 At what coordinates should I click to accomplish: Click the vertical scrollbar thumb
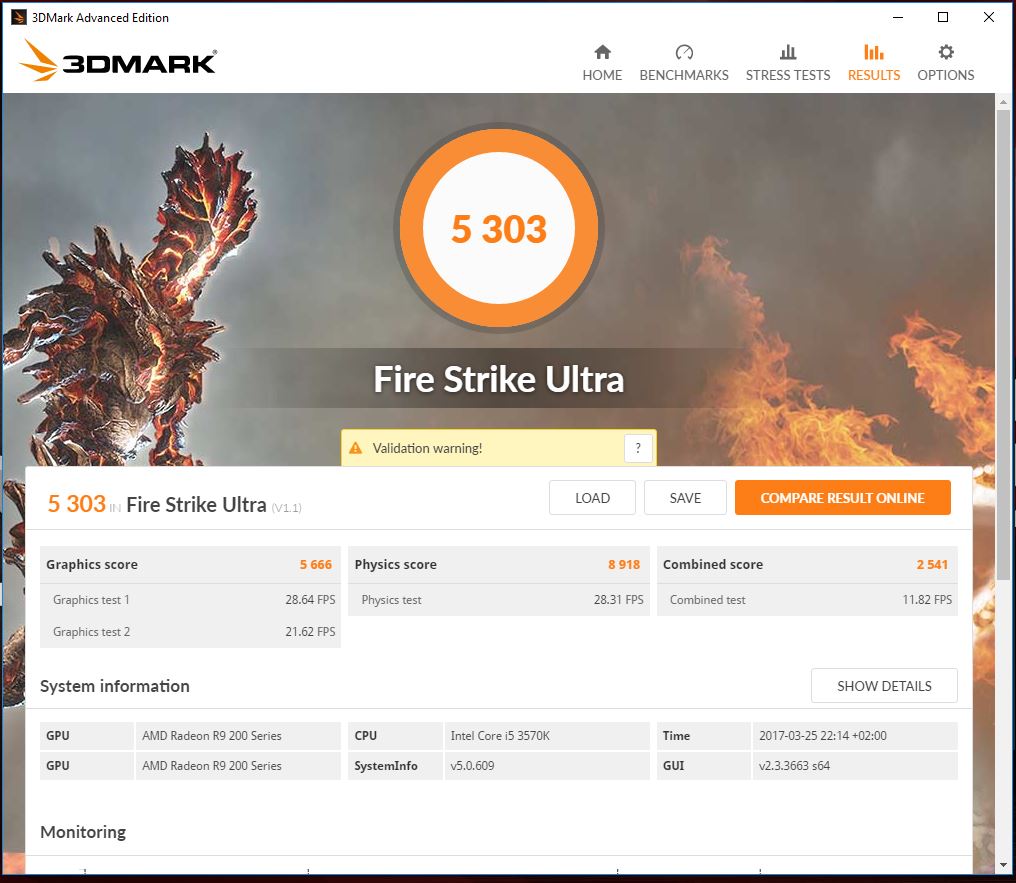(x=1003, y=345)
